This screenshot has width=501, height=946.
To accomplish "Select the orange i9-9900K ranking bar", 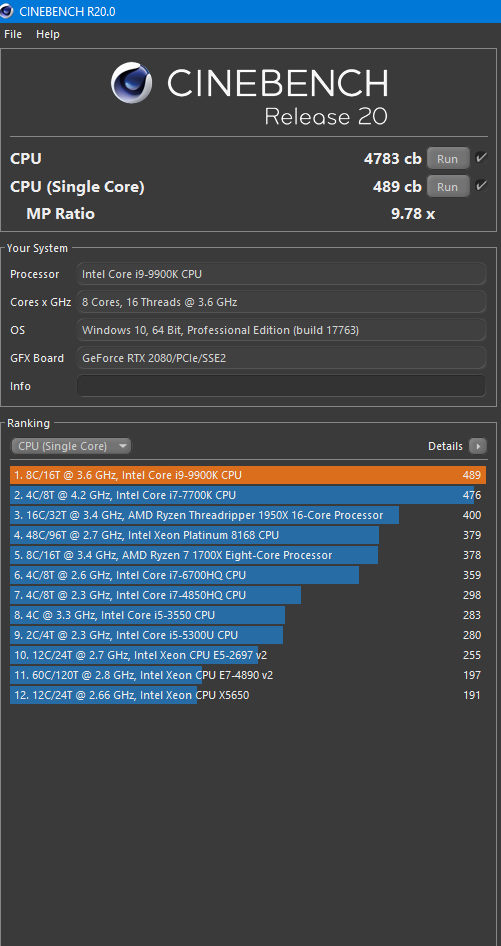I will point(248,475).
